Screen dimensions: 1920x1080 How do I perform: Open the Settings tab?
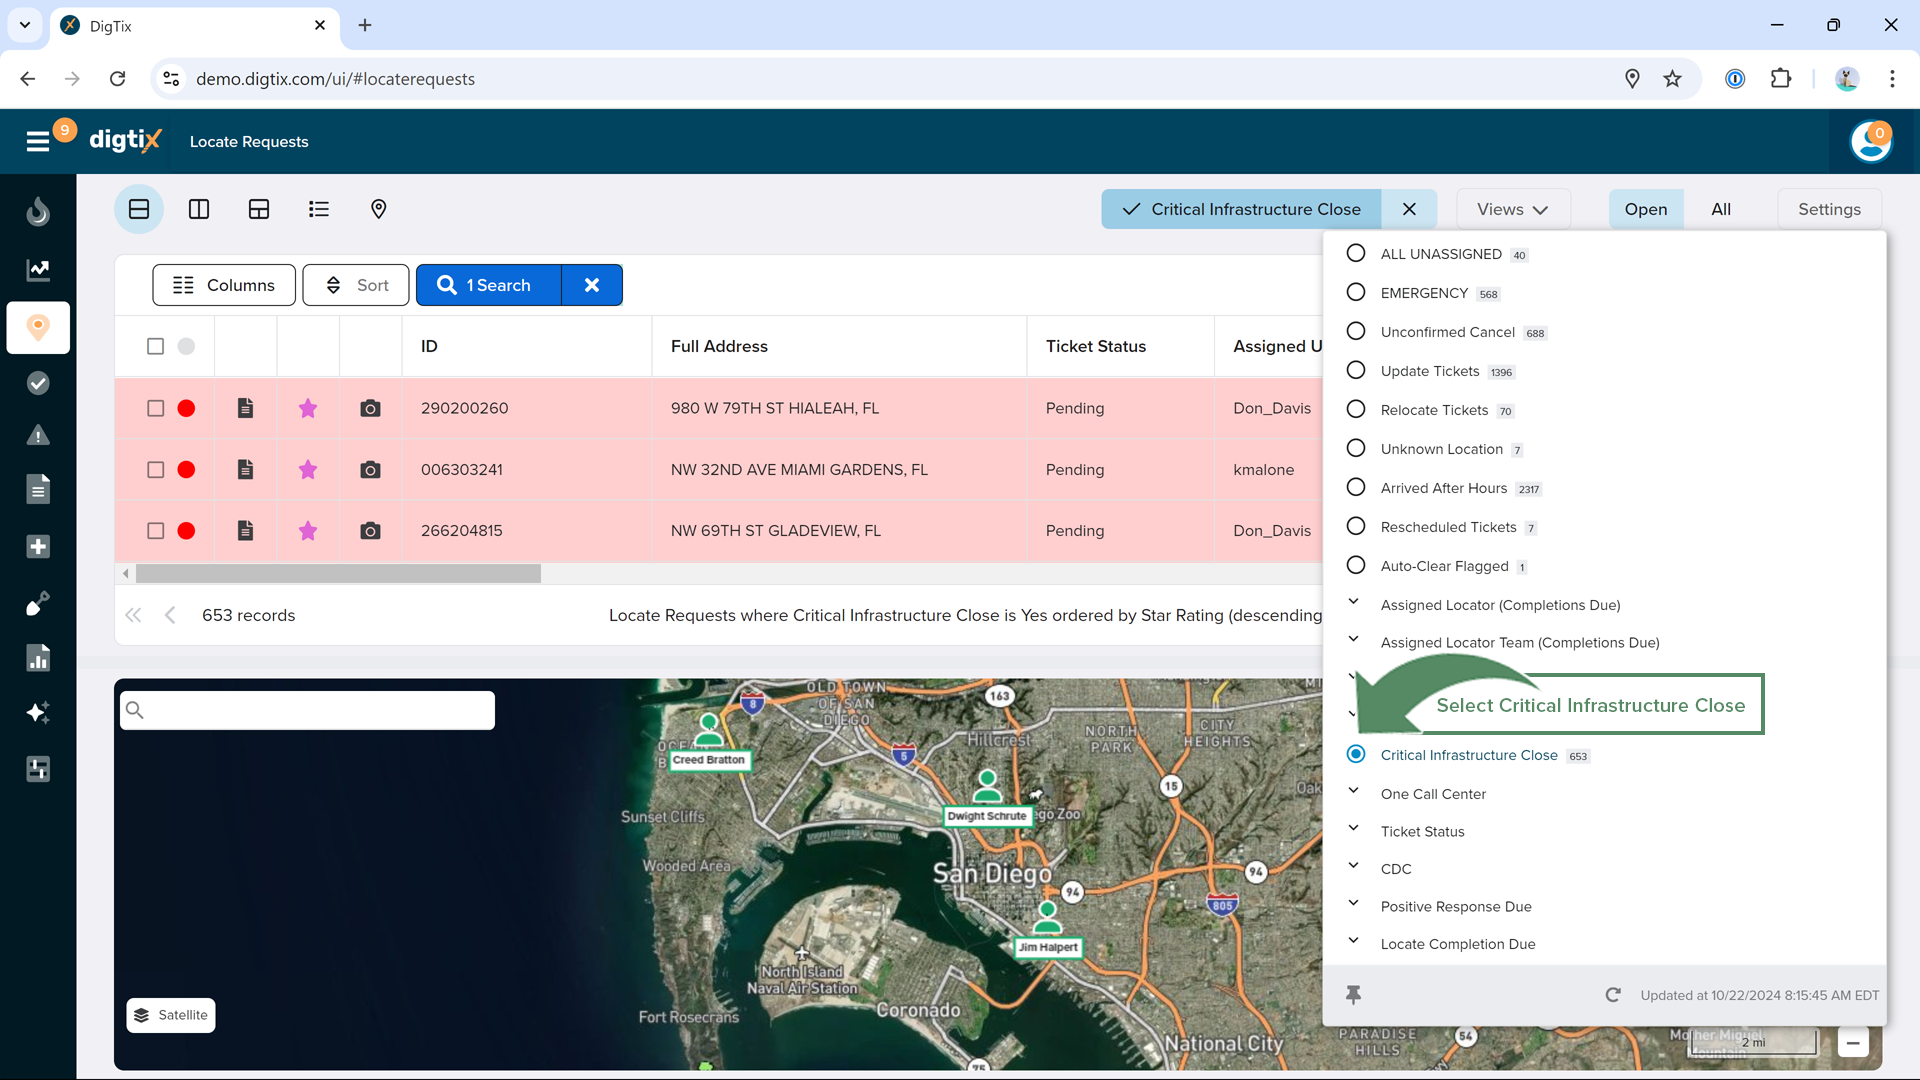coord(1828,209)
